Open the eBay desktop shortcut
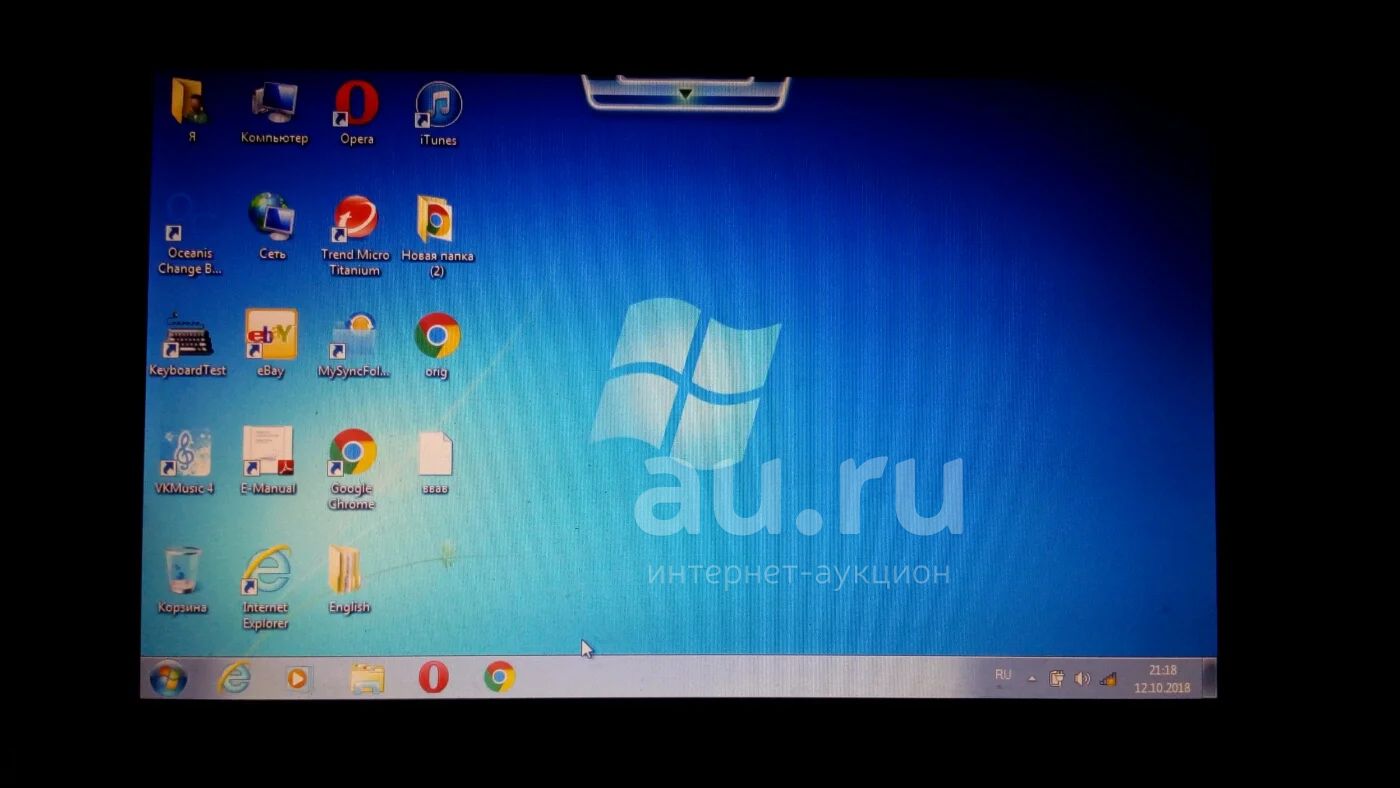 tap(271, 334)
